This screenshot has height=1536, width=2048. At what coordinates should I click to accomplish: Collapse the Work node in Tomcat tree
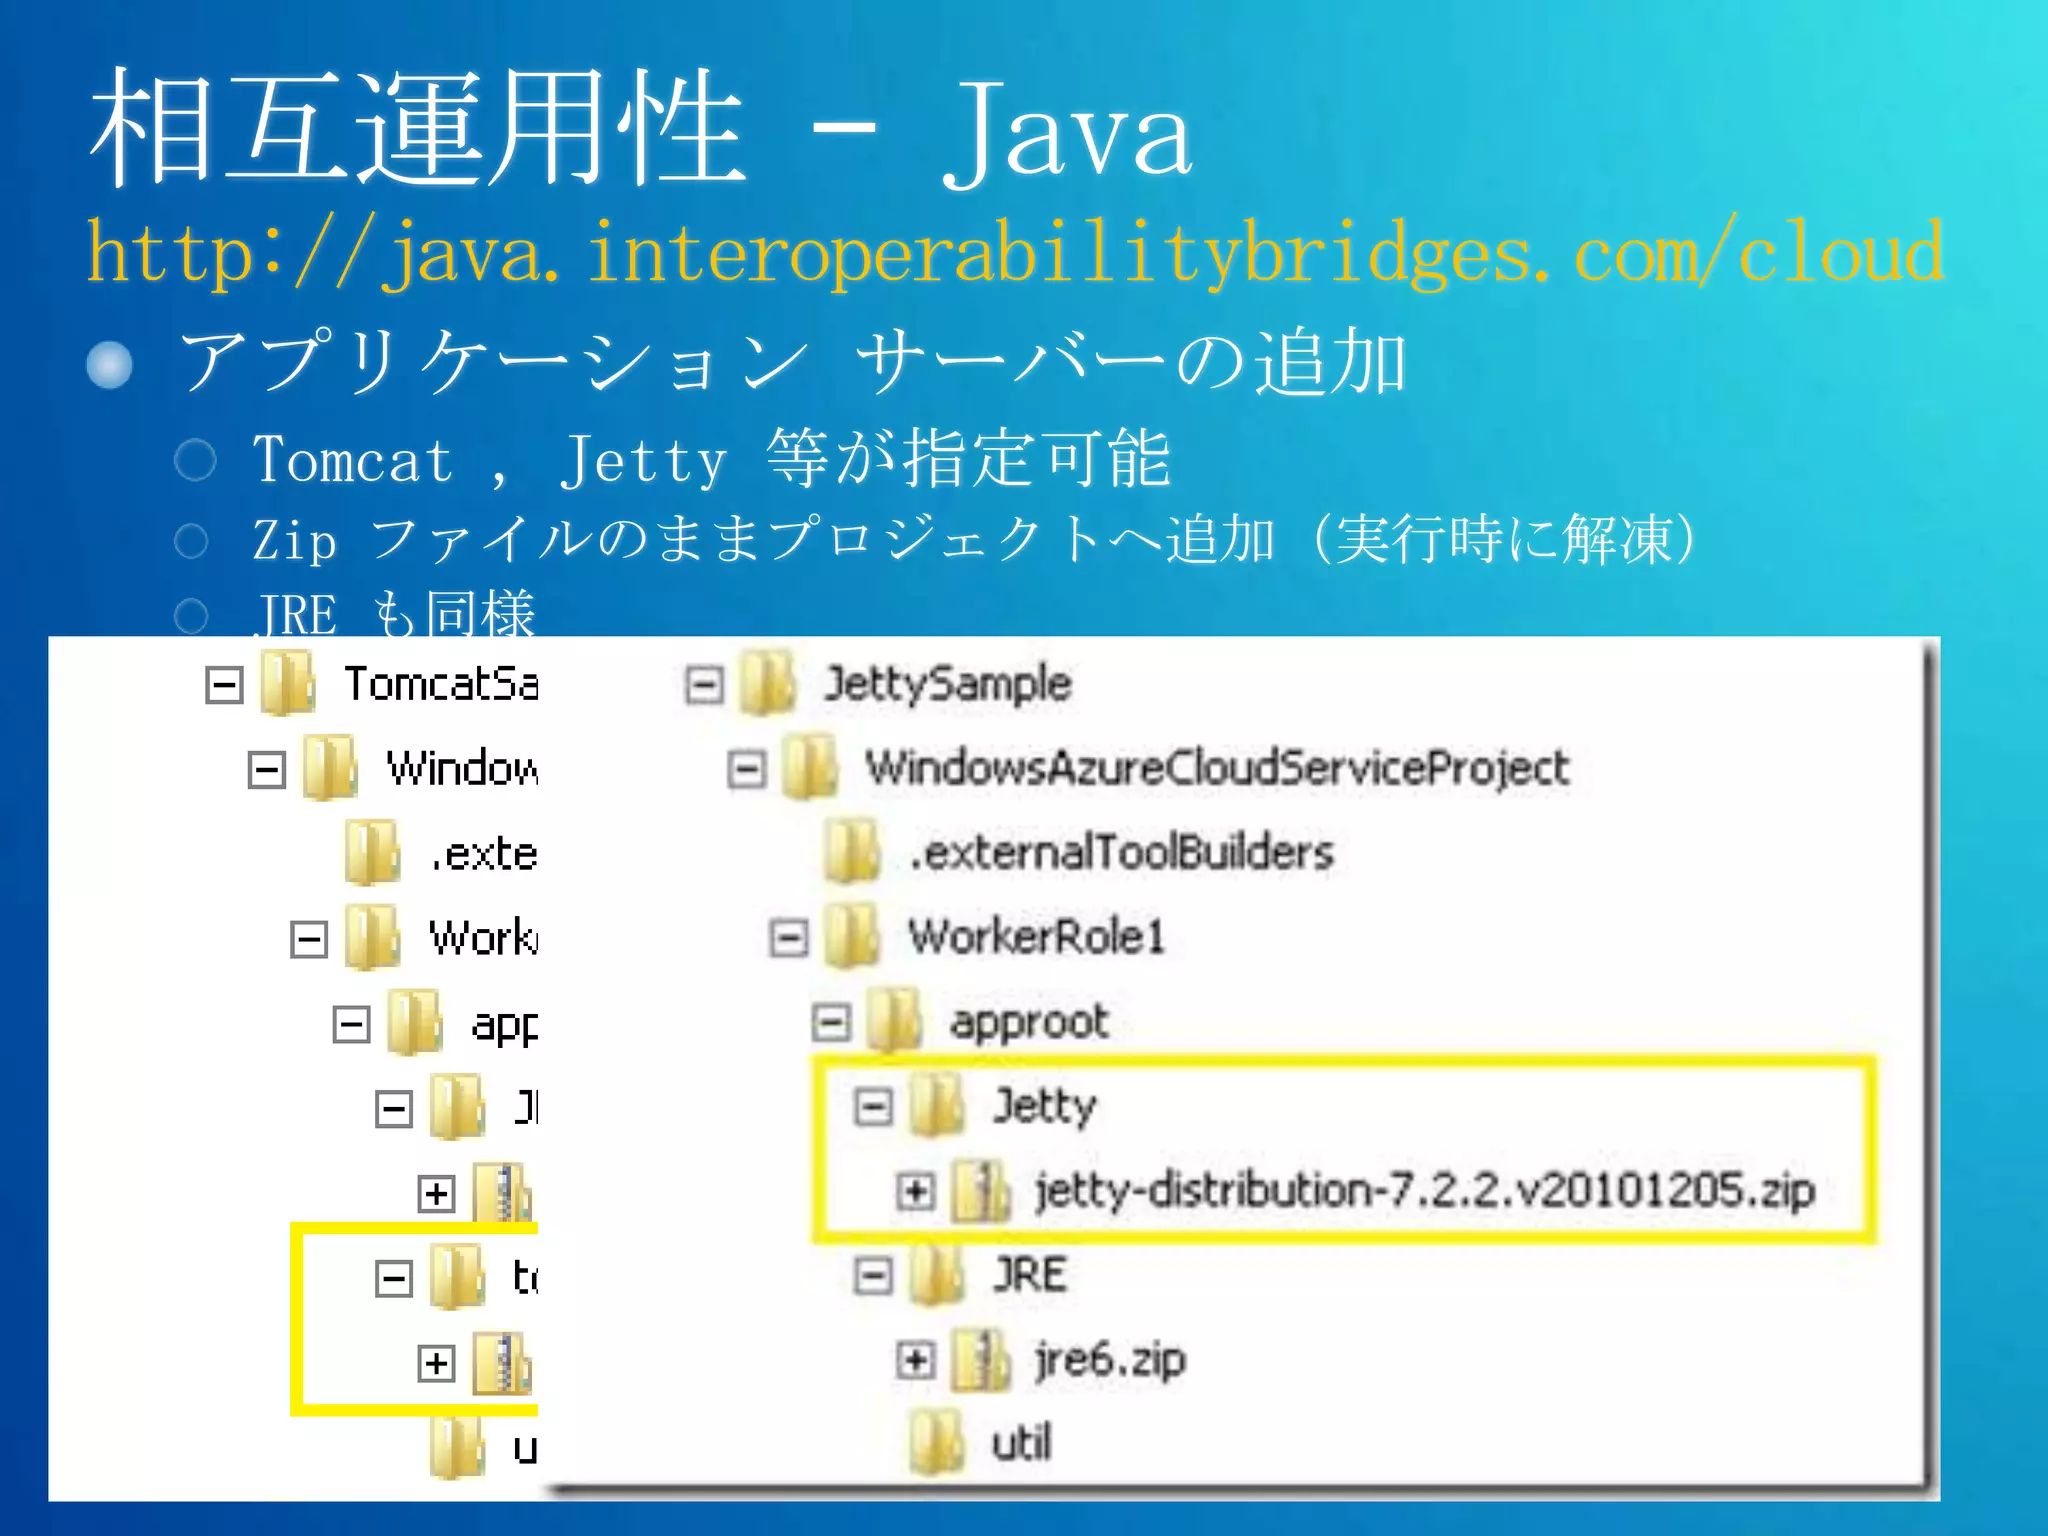pyautogui.click(x=308, y=938)
